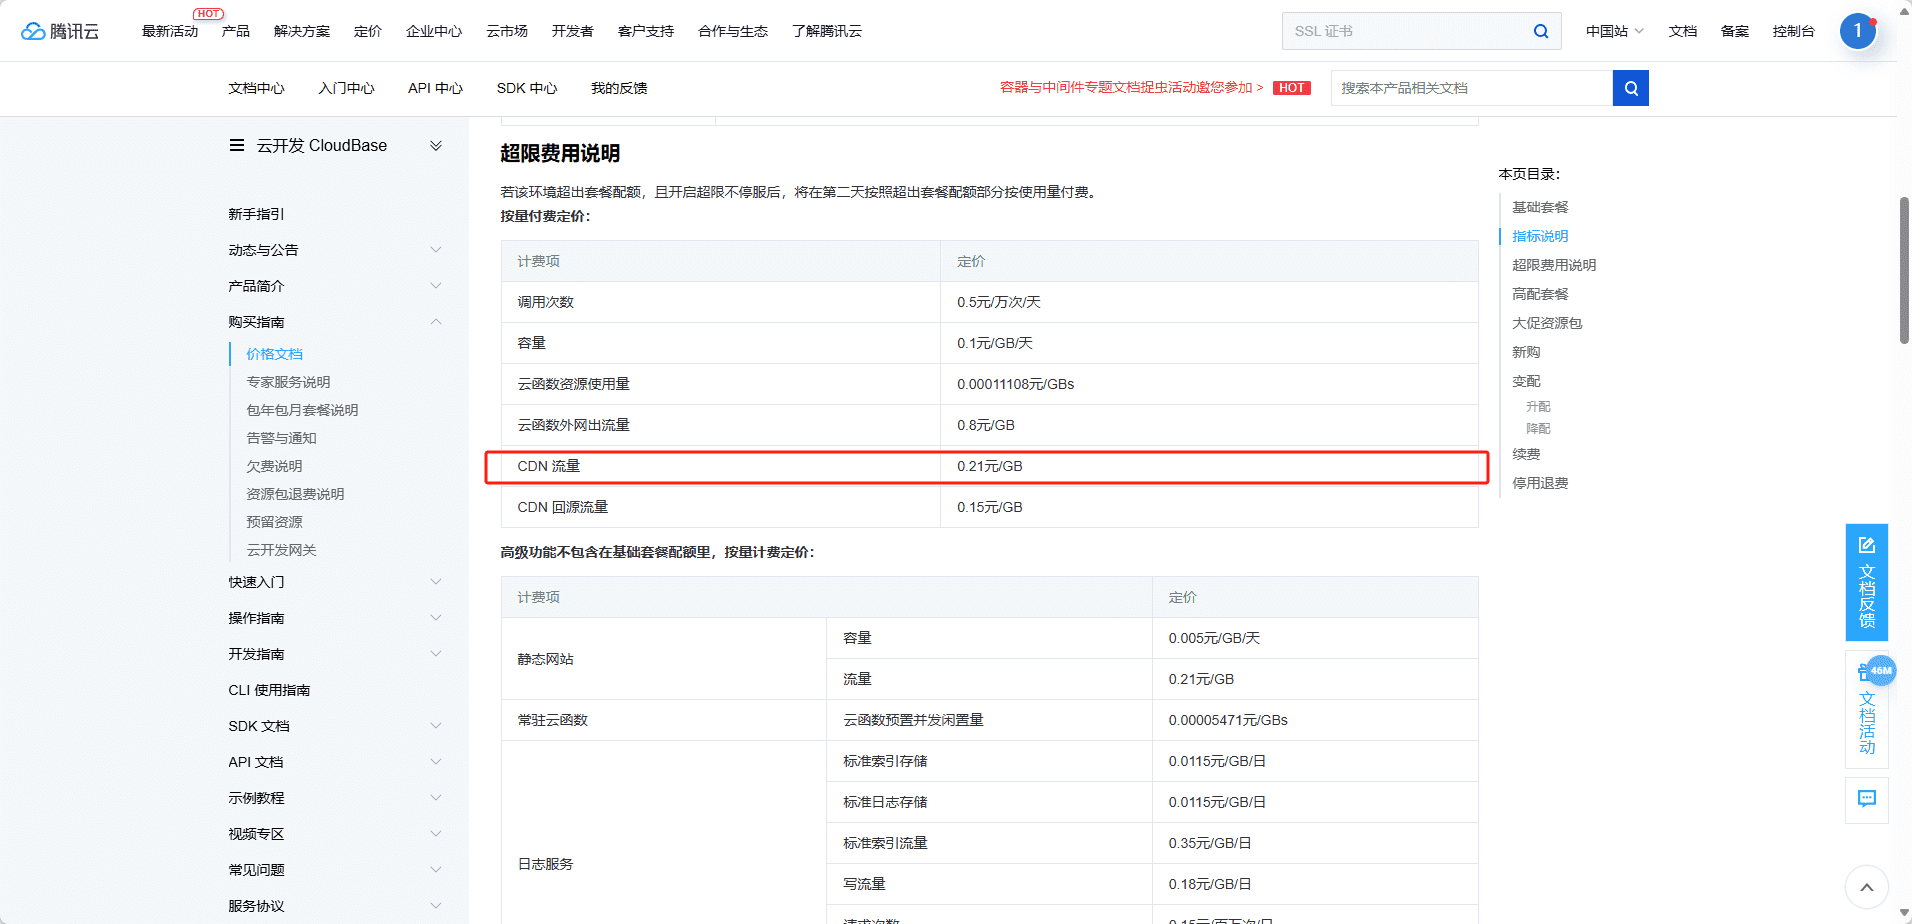The height and width of the screenshot is (924, 1912).
Task: Expand the 快速入门 sidebar section
Action: (x=436, y=582)
